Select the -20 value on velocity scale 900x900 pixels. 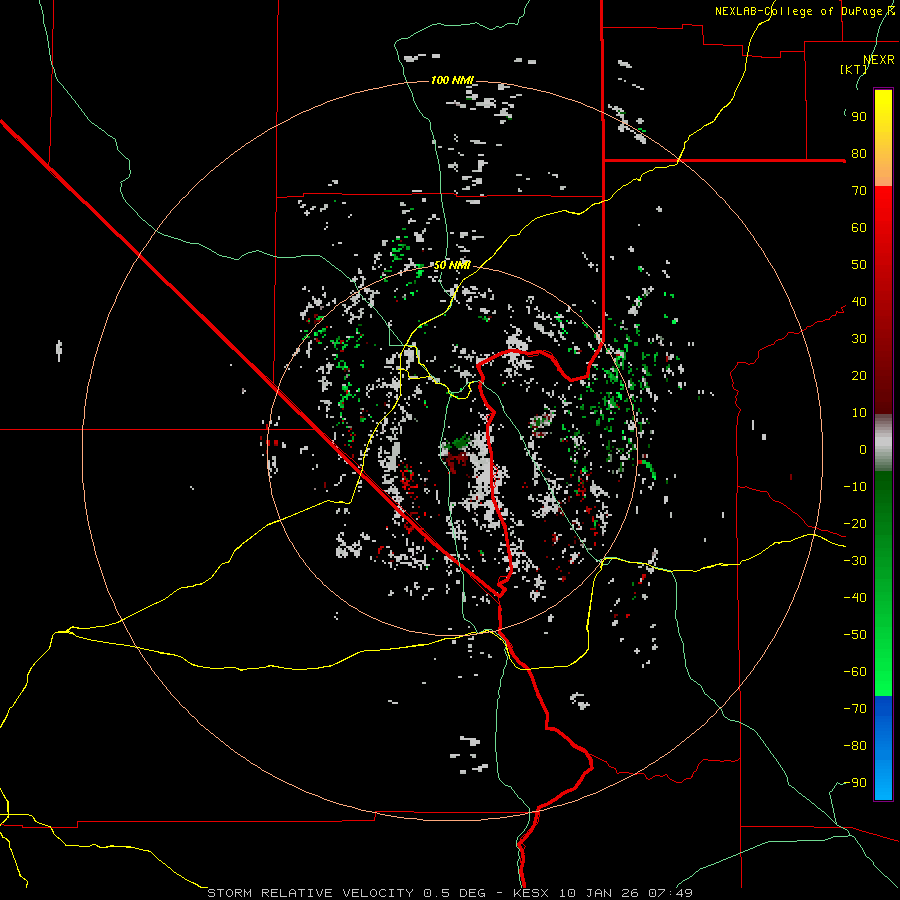[855, 523]
